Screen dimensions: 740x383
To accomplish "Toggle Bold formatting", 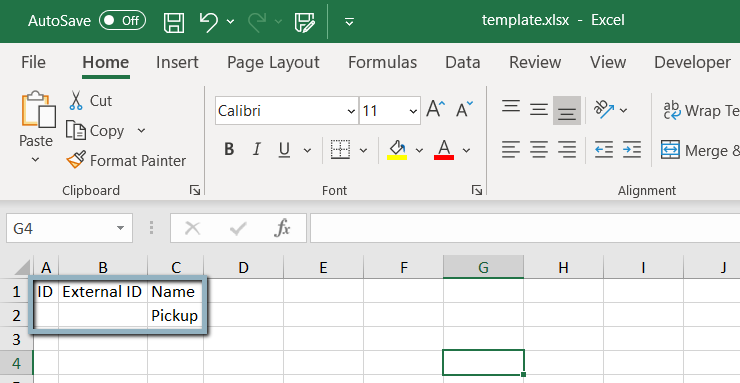I will click(229, 150).
